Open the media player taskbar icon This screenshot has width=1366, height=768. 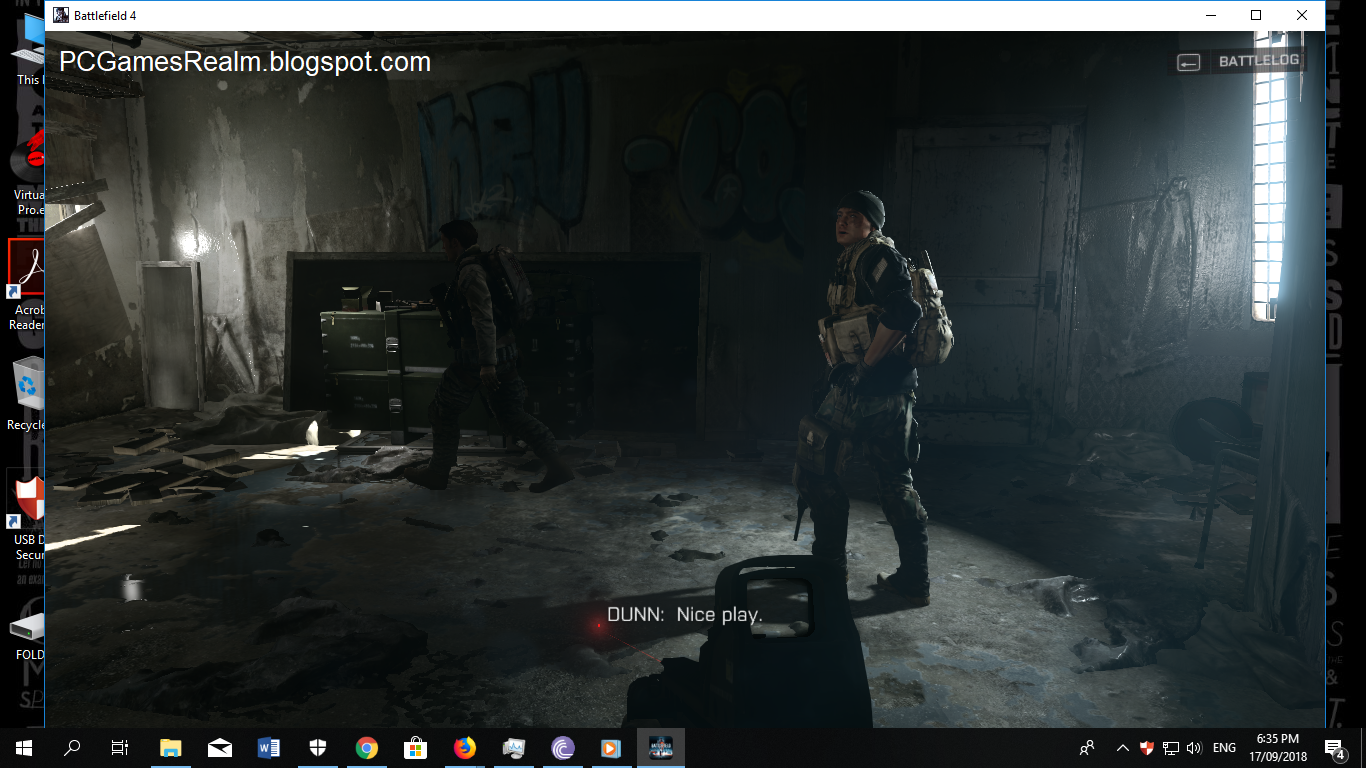coord(612,748)
